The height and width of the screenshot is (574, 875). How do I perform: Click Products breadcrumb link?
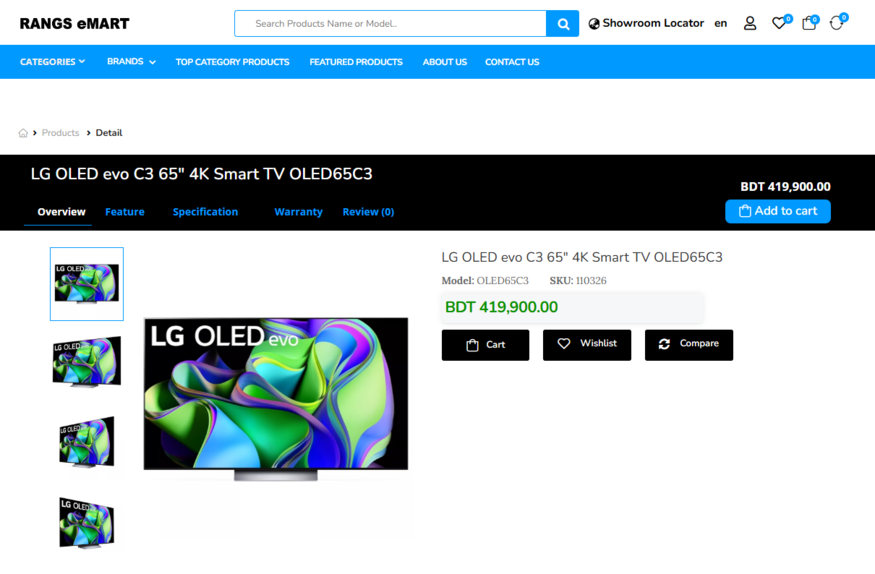60,133
